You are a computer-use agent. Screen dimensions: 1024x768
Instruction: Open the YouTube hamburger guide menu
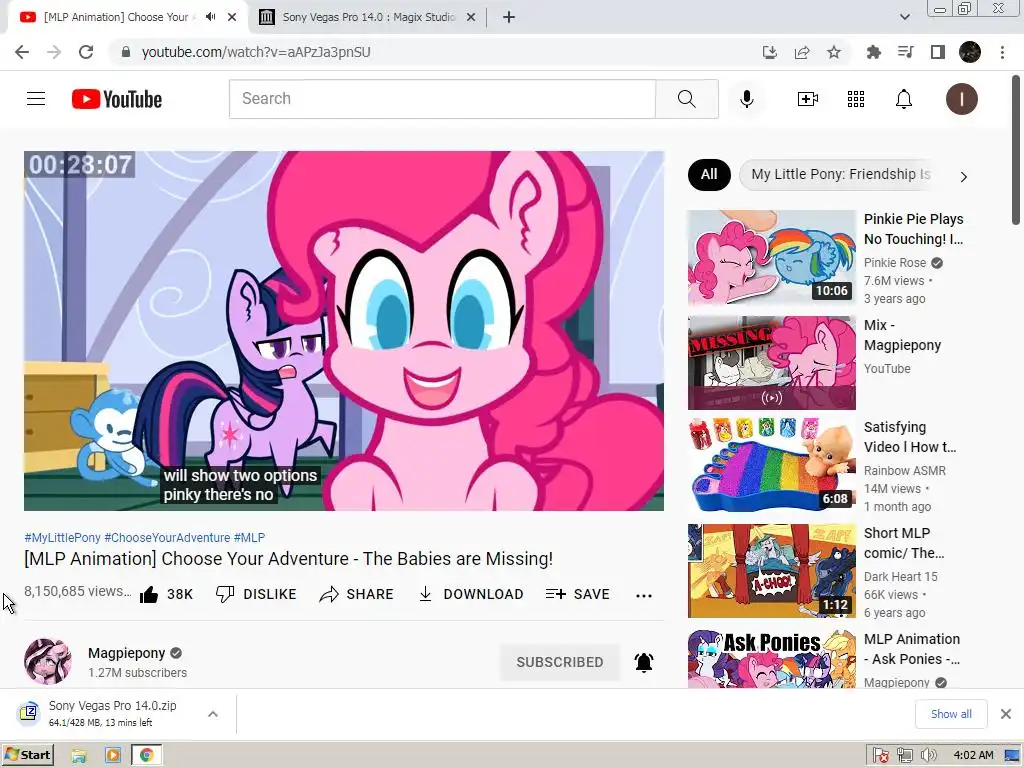click(x=36, y=99)
